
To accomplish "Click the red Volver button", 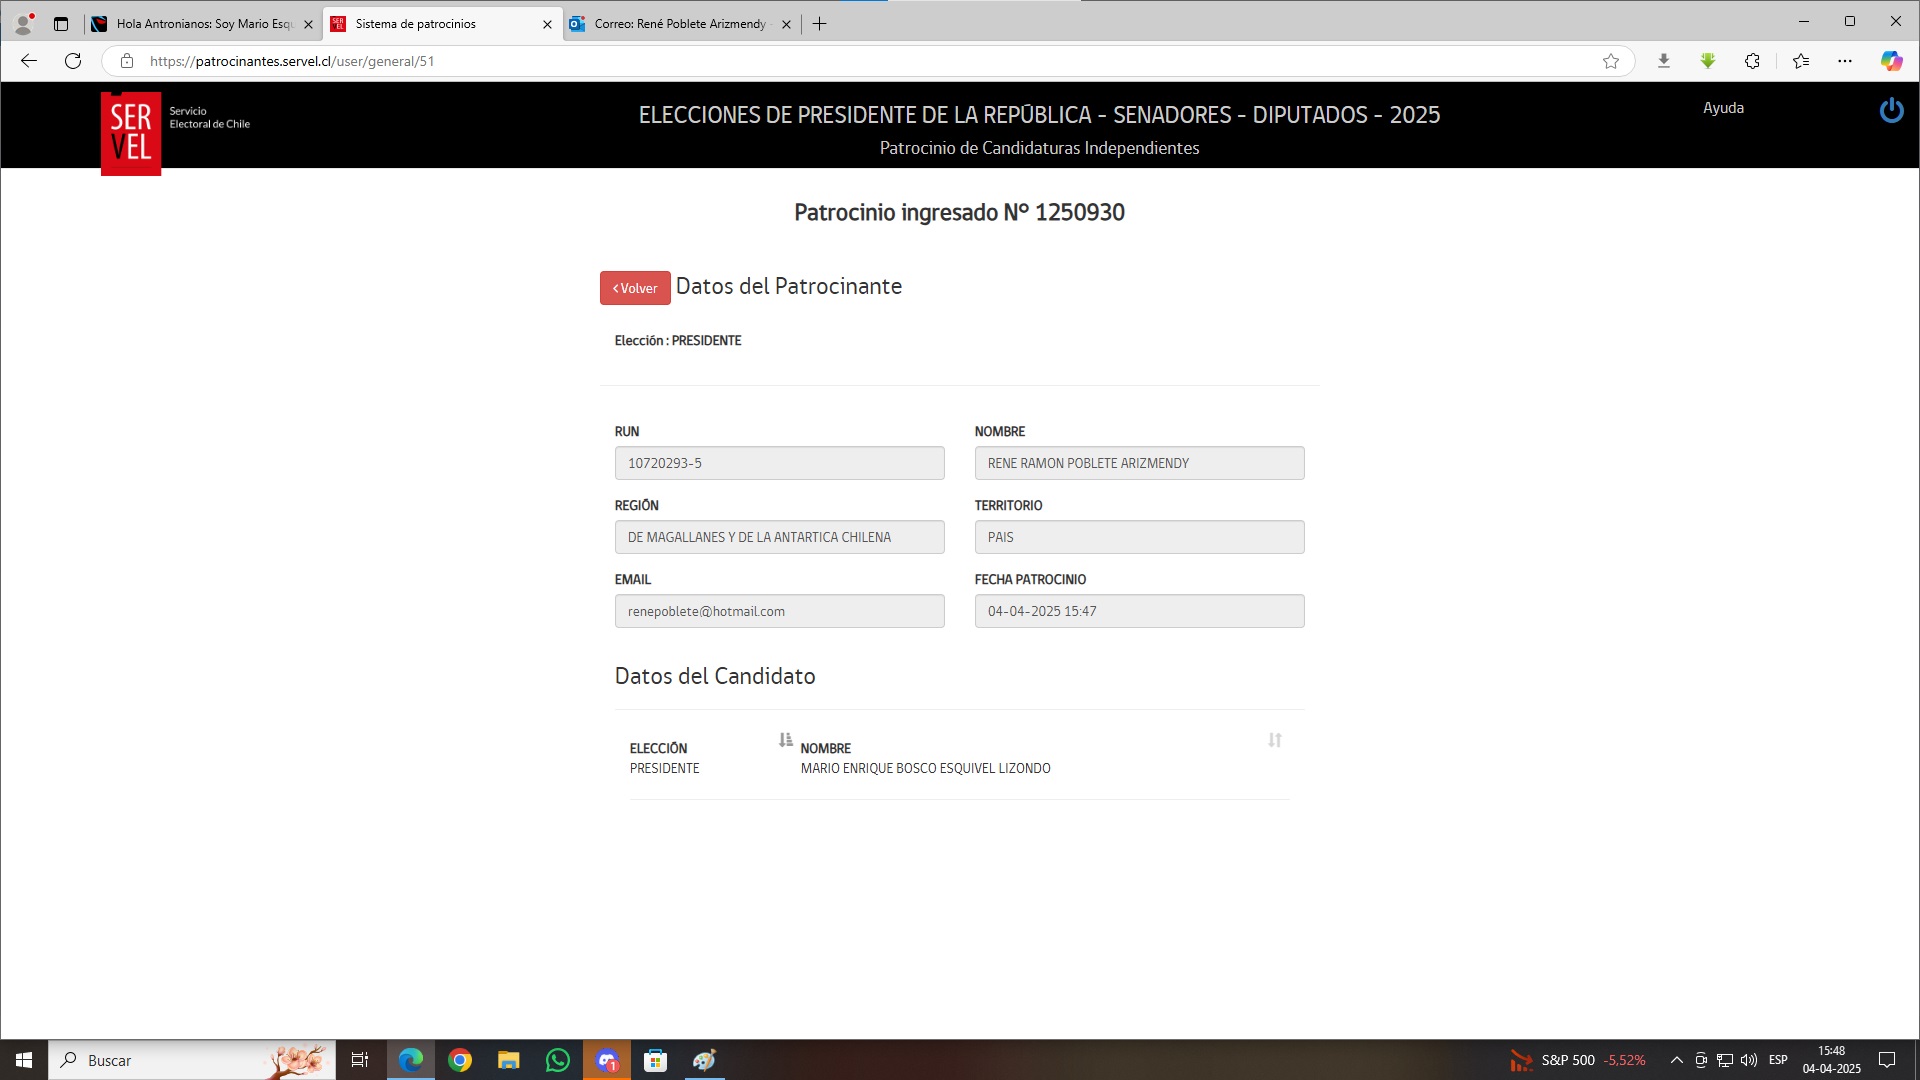I will tap(635, 288).
